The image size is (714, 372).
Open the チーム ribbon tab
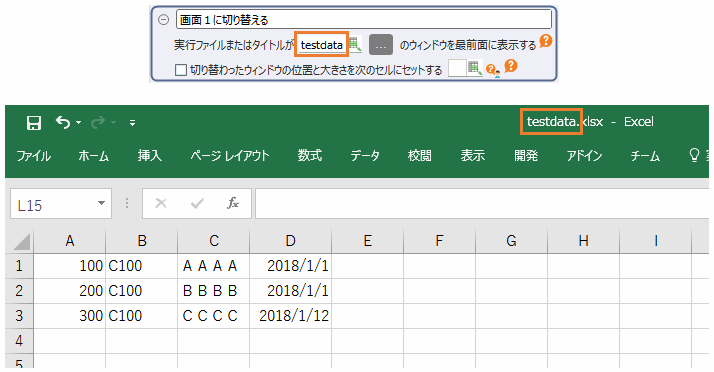645,156
